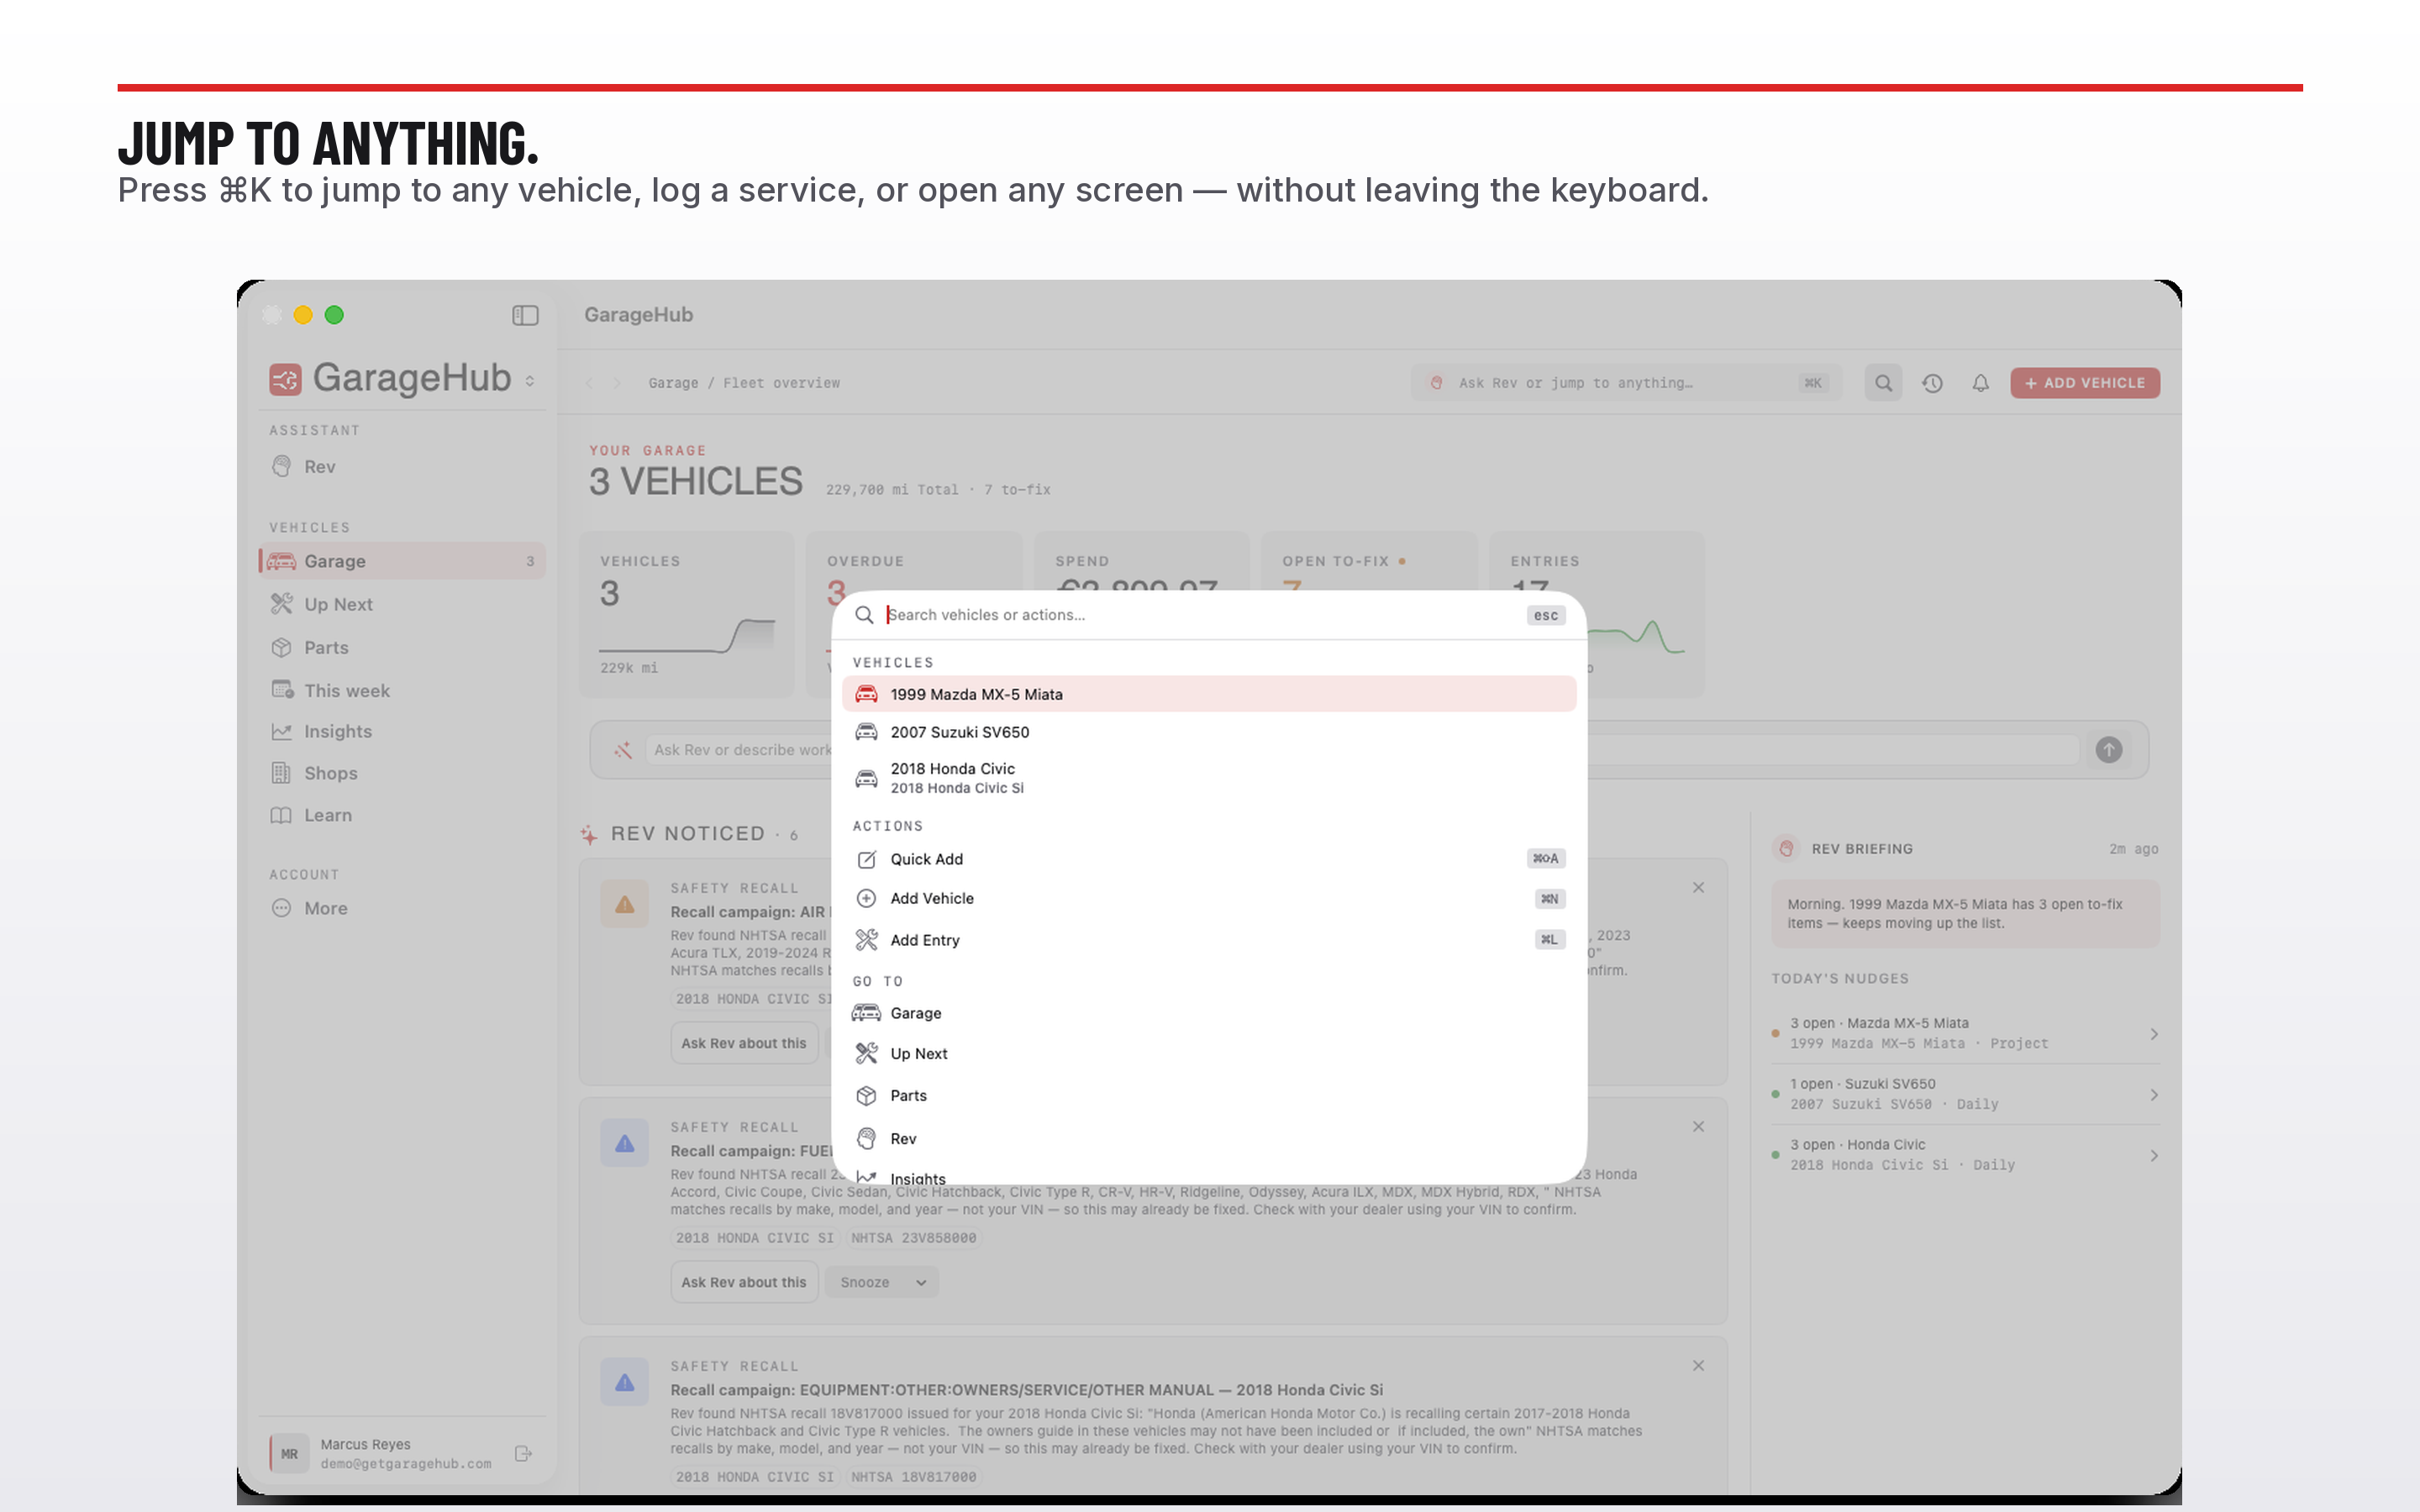
Task: Open Shops in the sidebar
Action: (402, 773)
